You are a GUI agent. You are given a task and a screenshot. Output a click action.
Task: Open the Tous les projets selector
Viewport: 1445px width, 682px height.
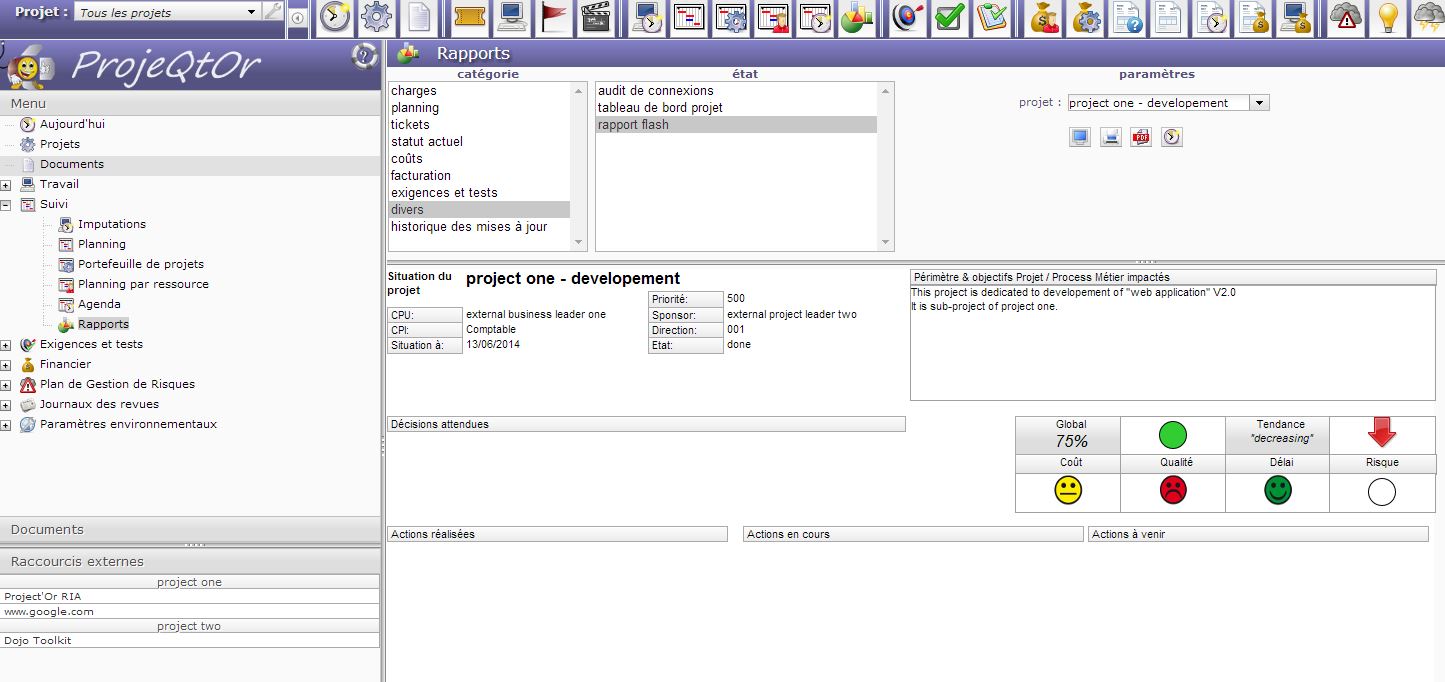(x=251, y=13)
